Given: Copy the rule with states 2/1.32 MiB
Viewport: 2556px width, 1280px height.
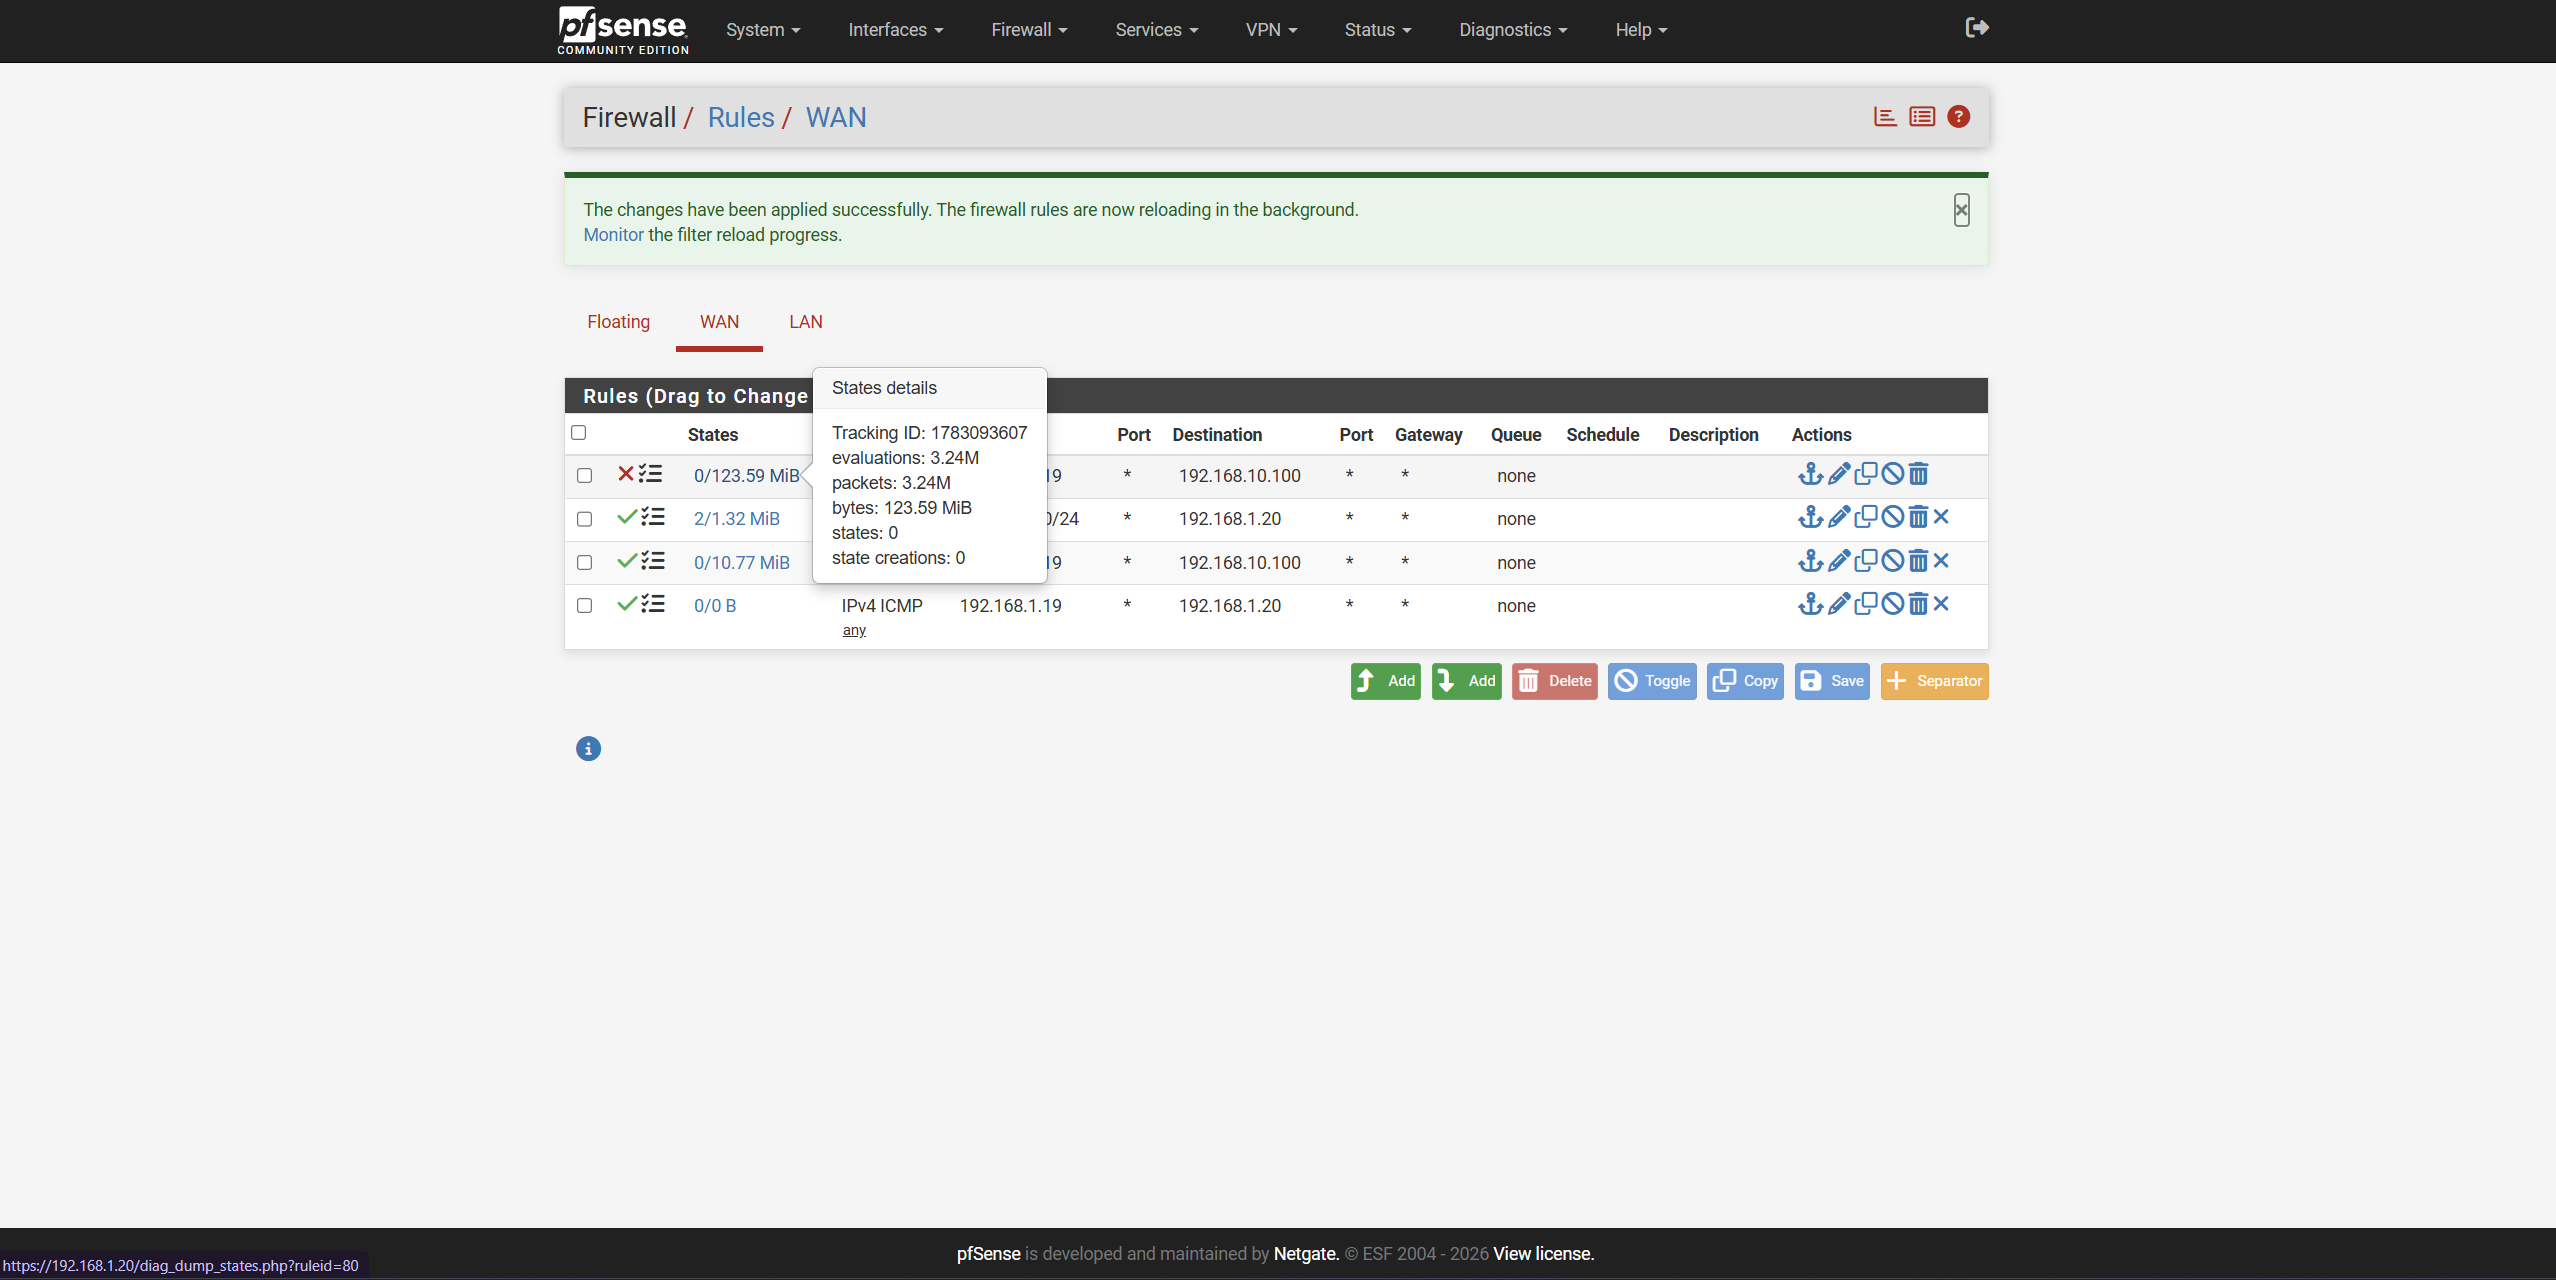Looking at the screenshot, I should [x=1865, y=517].
